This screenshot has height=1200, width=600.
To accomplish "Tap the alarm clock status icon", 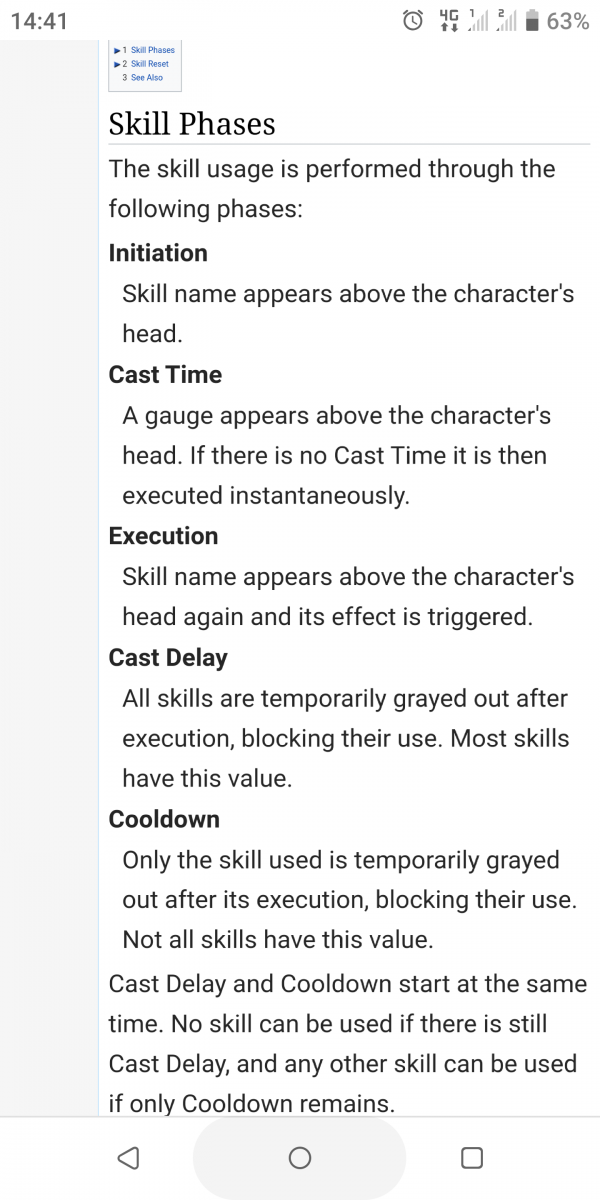I will 412,20.
